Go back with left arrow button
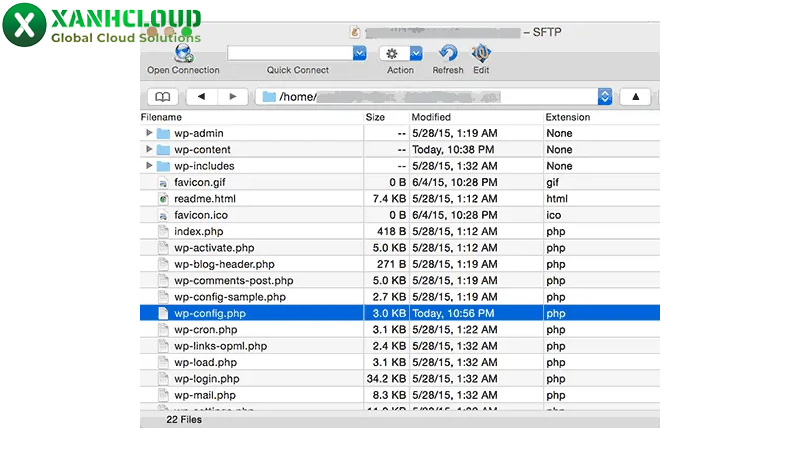 [x=202, y=97]
